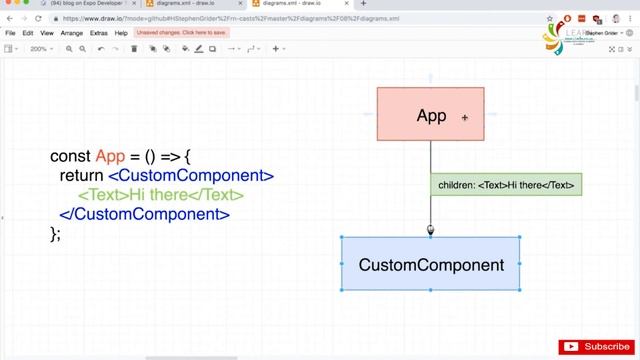Viewport: 640px width, 360px height.
Task: Click Unsaved changes click here to save
Action: (181, 33)
